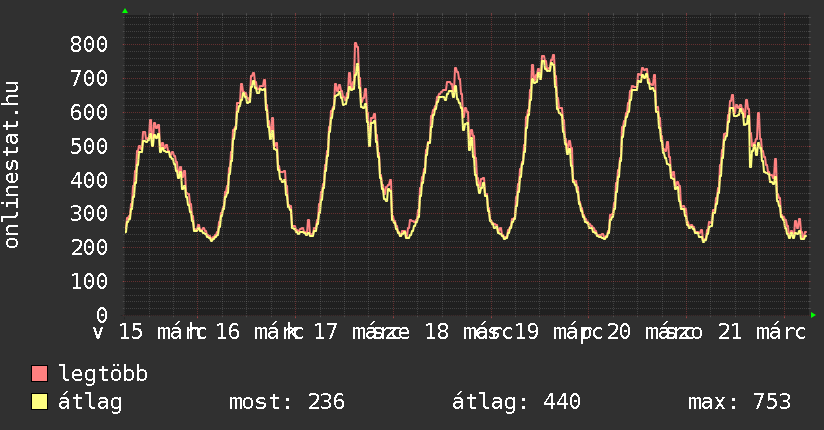
Task: Click the átlag legend label text
Action: (x=91, y=403)
